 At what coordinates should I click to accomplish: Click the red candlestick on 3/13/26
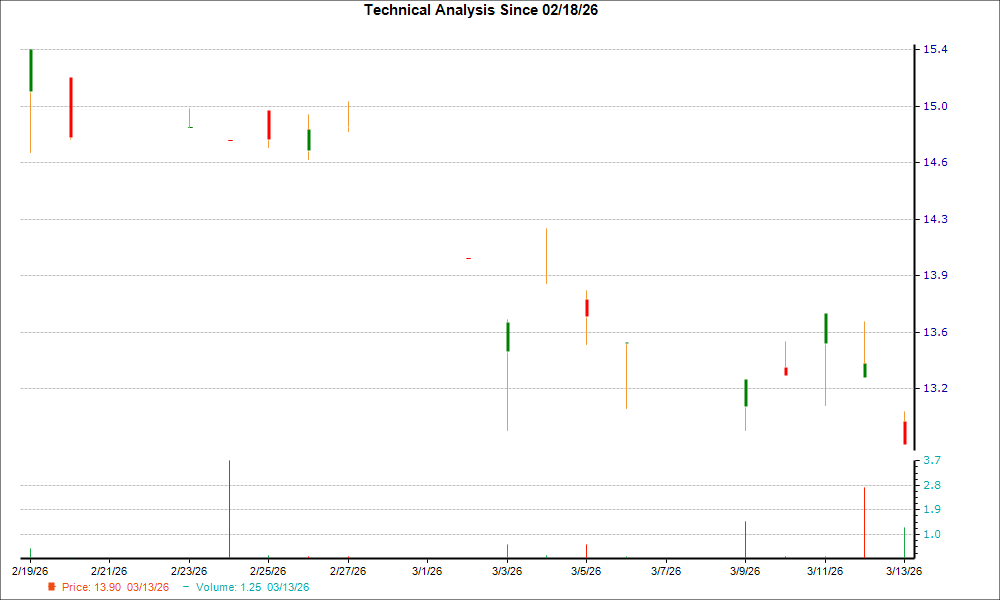[905, 432]
